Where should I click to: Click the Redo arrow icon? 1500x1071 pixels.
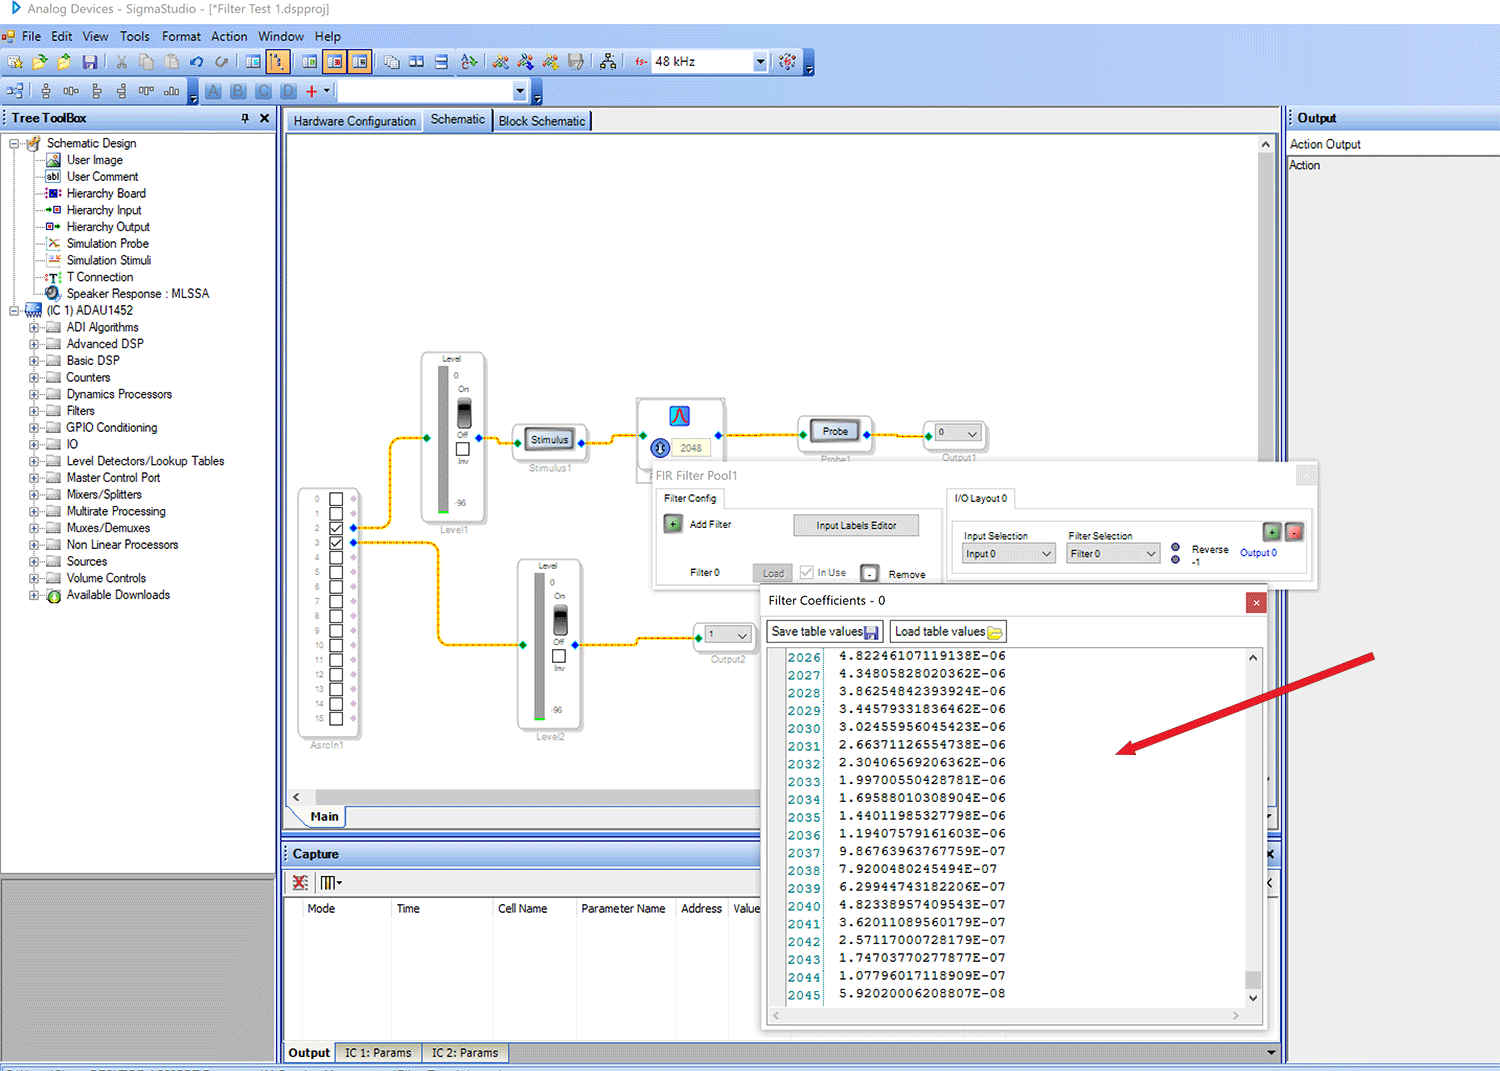222,62
